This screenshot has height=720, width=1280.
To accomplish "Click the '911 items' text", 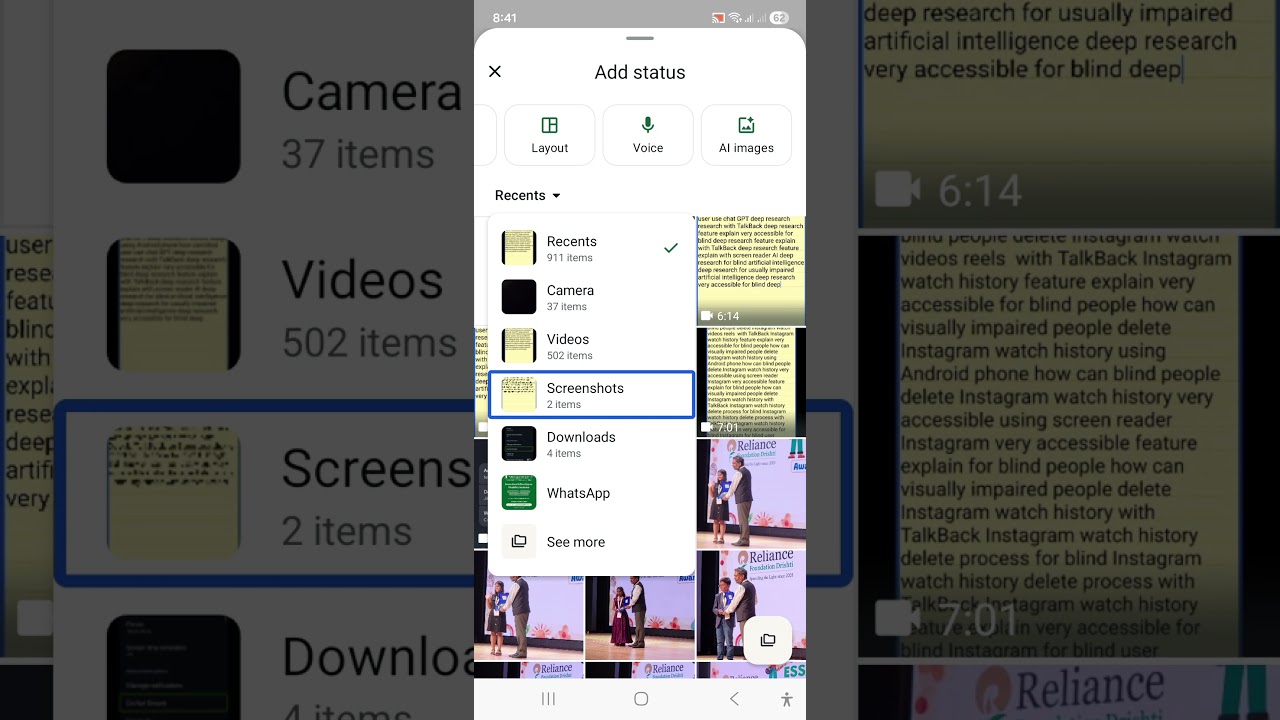I will click(570, 258).
